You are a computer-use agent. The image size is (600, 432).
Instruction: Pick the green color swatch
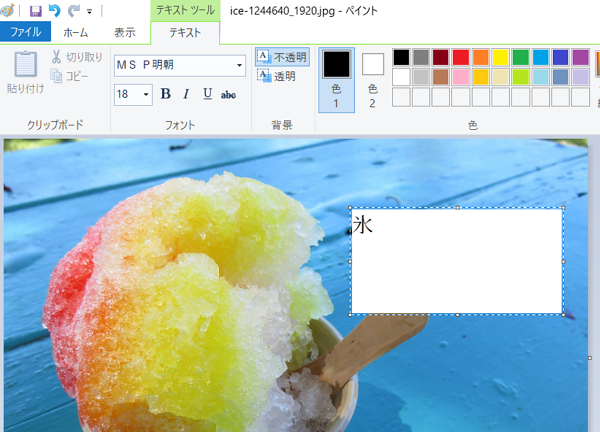(x=521, y=57)
